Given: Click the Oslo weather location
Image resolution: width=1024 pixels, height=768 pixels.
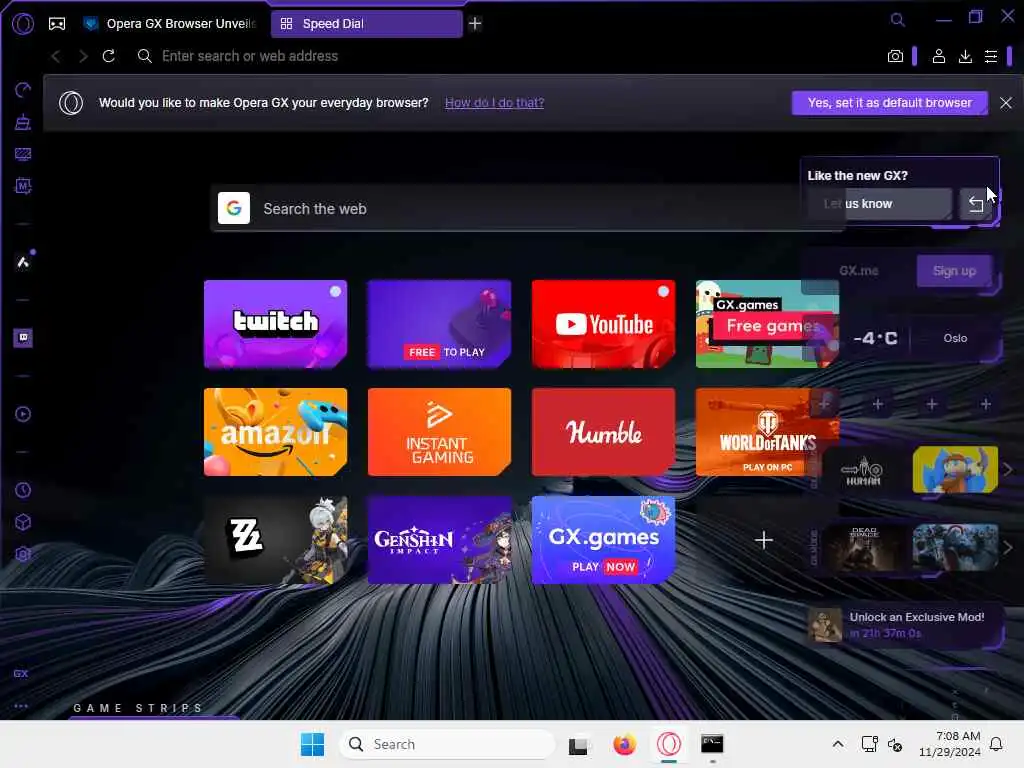Looking at the screenshot, I should point(955,338).
